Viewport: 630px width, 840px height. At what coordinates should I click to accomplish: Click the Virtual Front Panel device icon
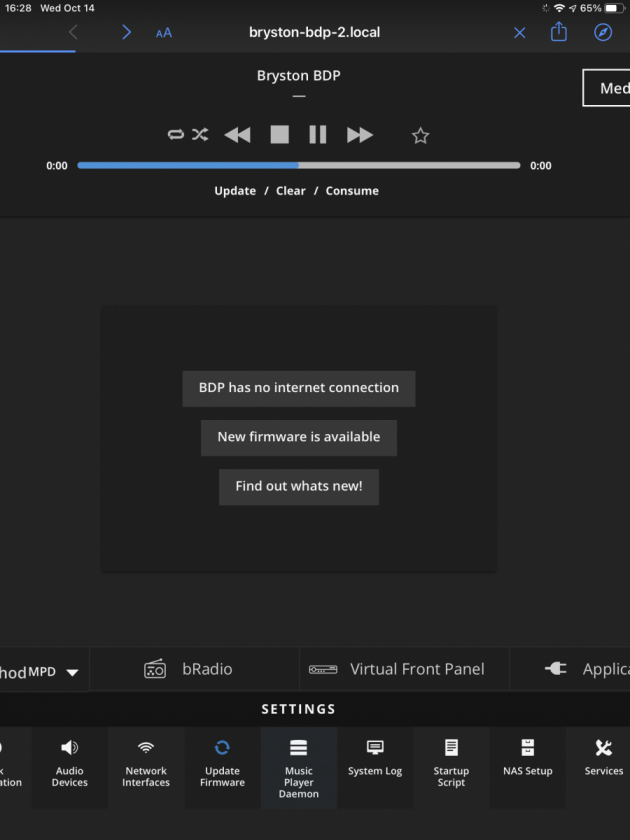[x=323, y=669]
